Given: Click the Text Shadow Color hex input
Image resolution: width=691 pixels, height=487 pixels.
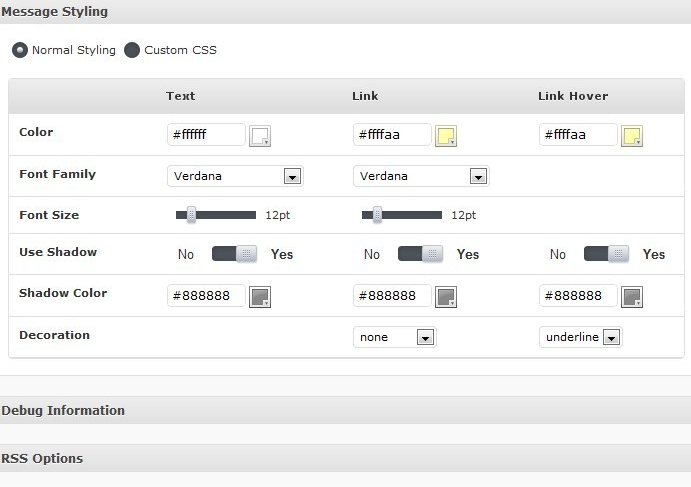Looking at the screenshot, I should [x=206, y=295].
